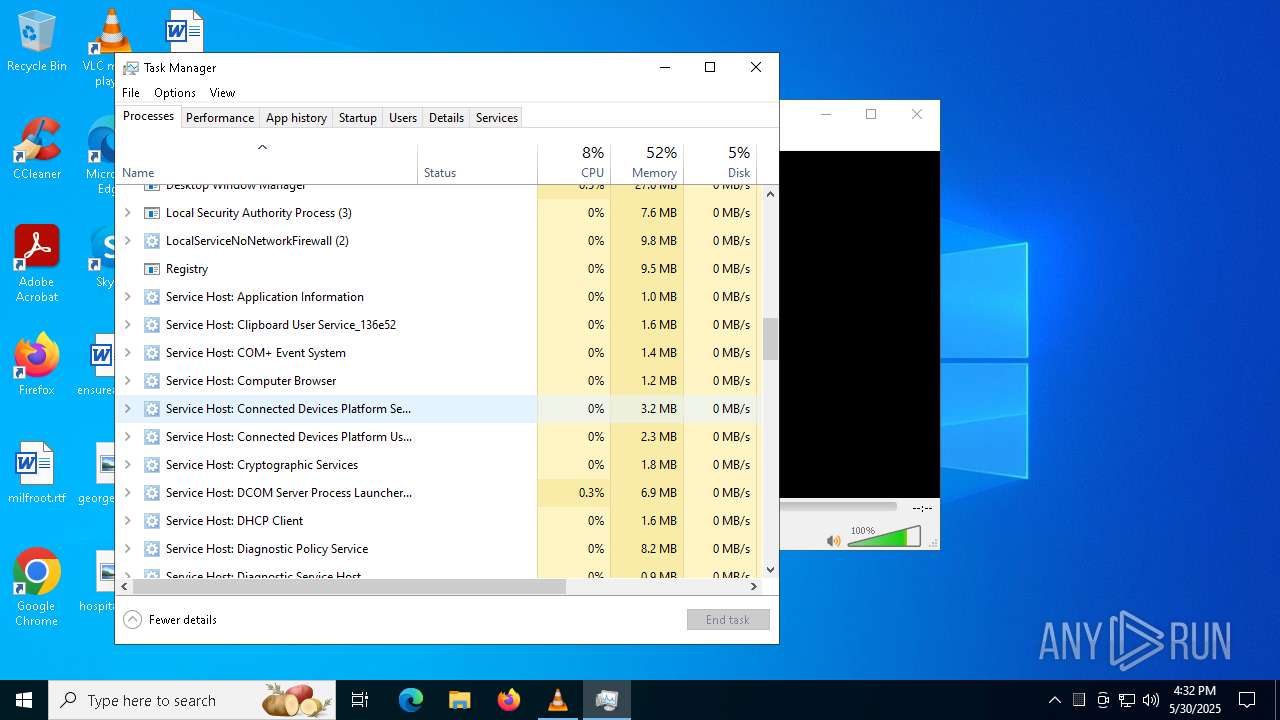Expand Service Host: Computer Browser
The width and height of the screenshot is (1280, 720).
point(127,381)
